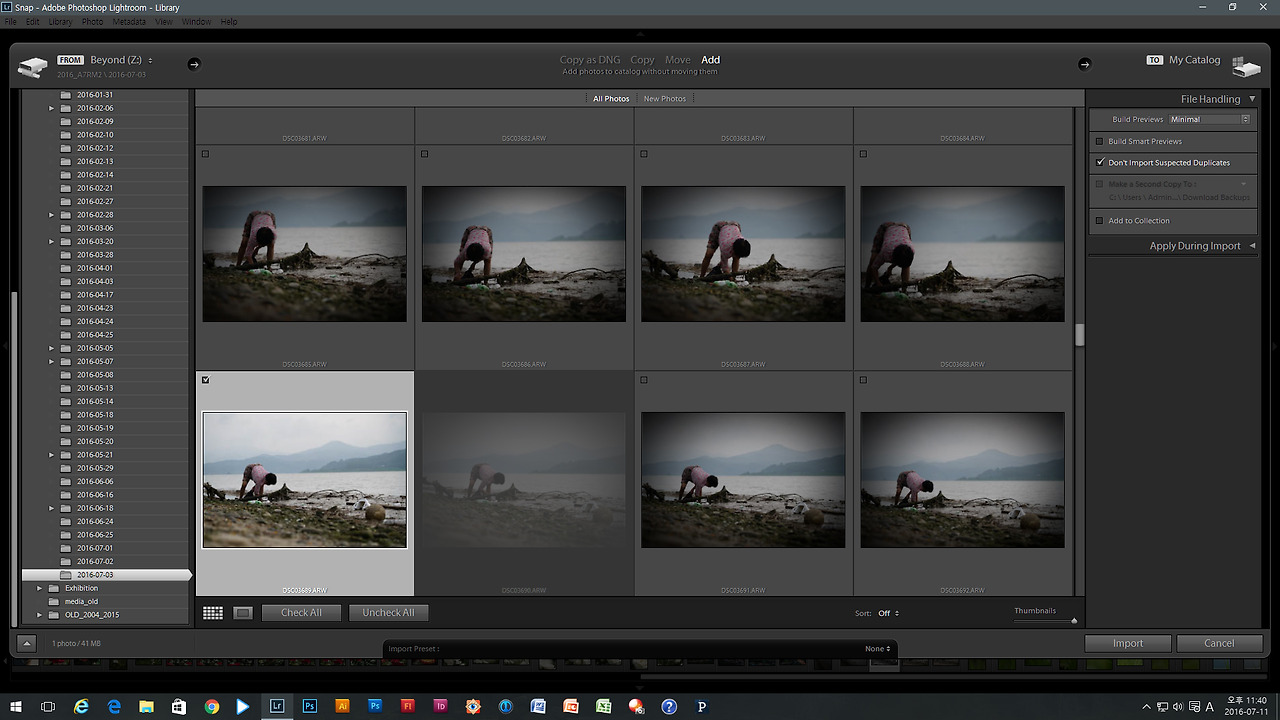Open Internet Explorer from the taskbar
This screenshot has width=1280, height=720.
[x=82, y=706]
